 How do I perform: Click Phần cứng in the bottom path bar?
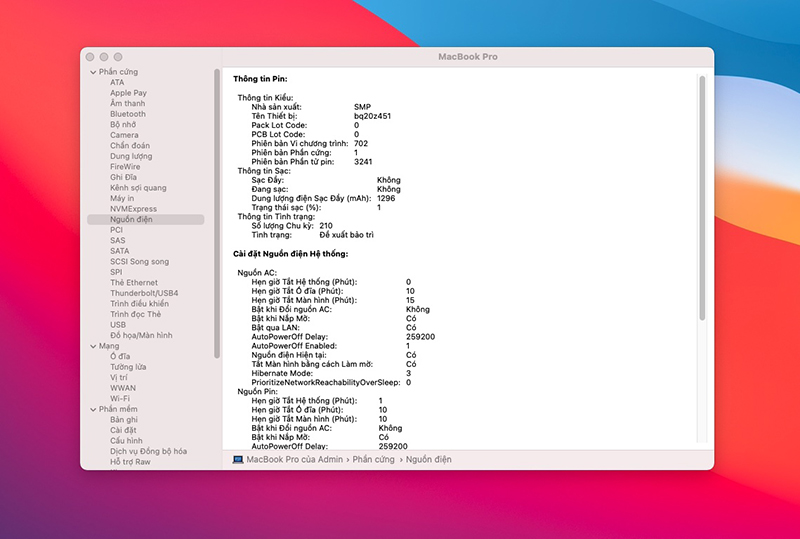coord(373,459)
